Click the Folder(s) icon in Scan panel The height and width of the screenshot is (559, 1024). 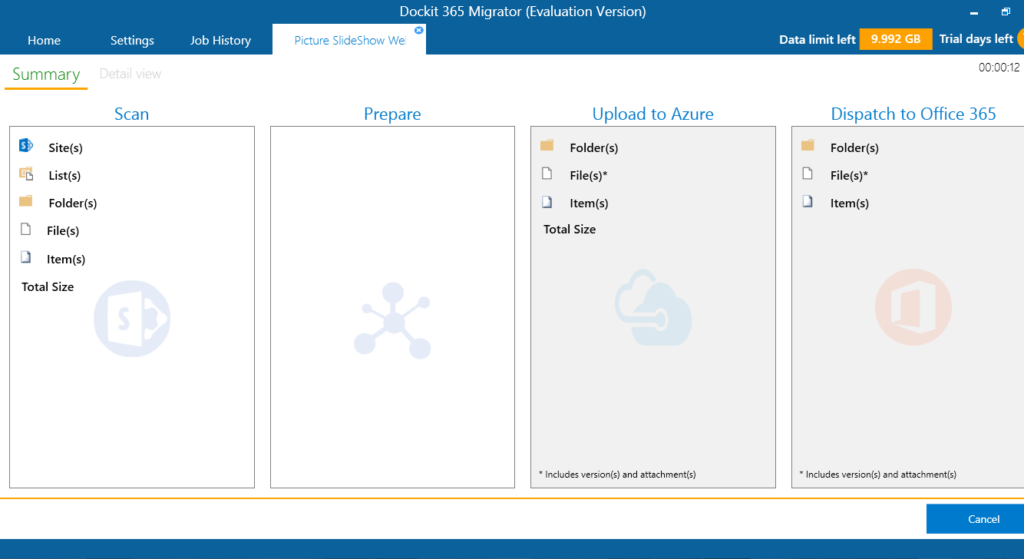point(26,201)
